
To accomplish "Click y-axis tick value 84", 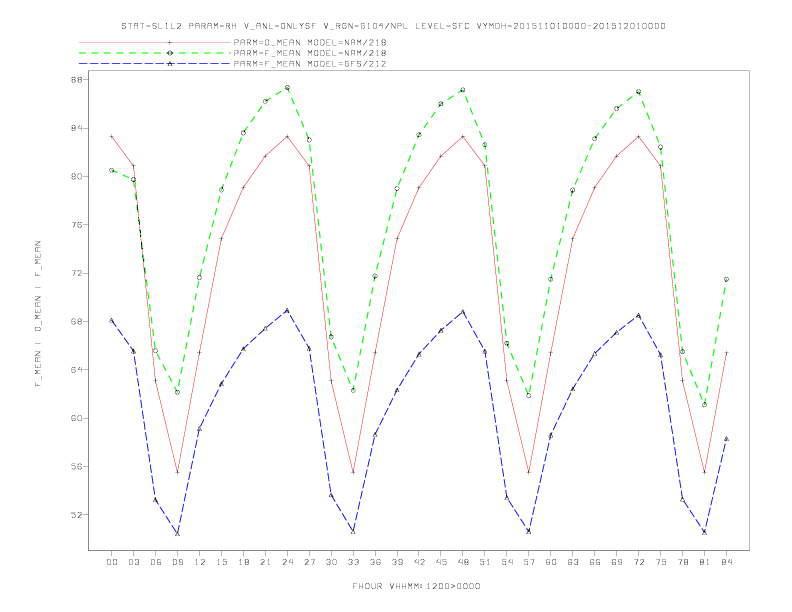I will [77, 128].
